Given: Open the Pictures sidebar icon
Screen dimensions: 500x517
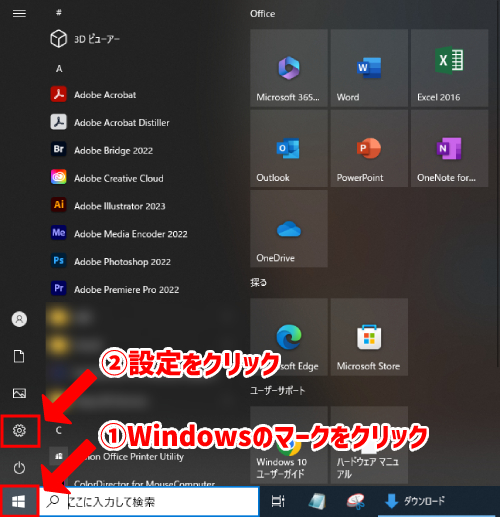Looking at the screenshot, I should pos(19,393).
